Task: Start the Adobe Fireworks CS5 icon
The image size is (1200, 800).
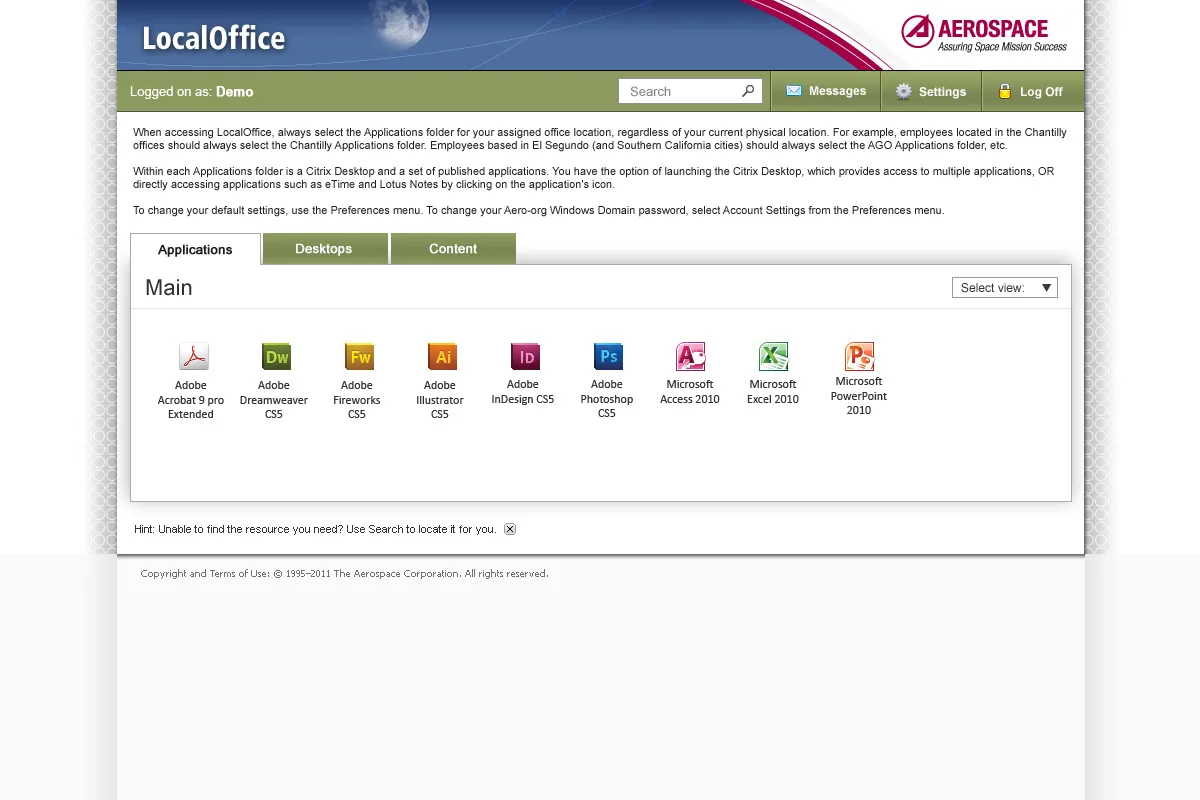Action: tap(359, 356)
